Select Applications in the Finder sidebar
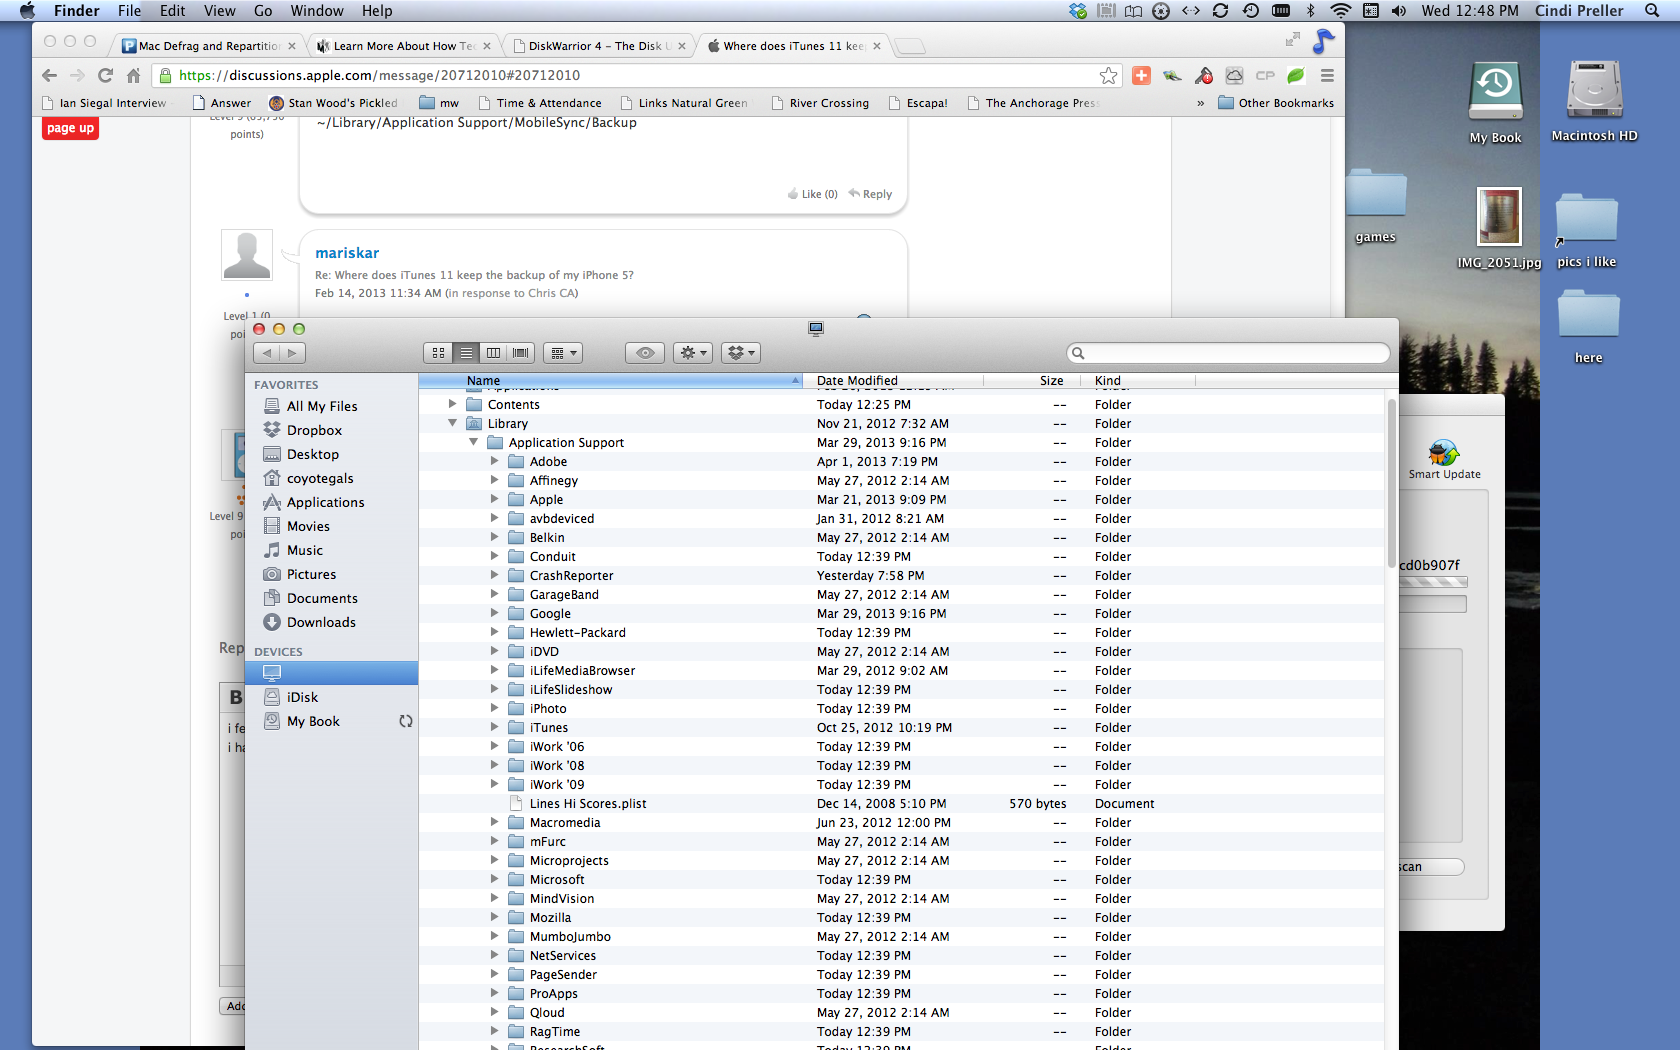Image resolution: width=1680 pixels, height=1050 pixels. click(x=325, y=502)
